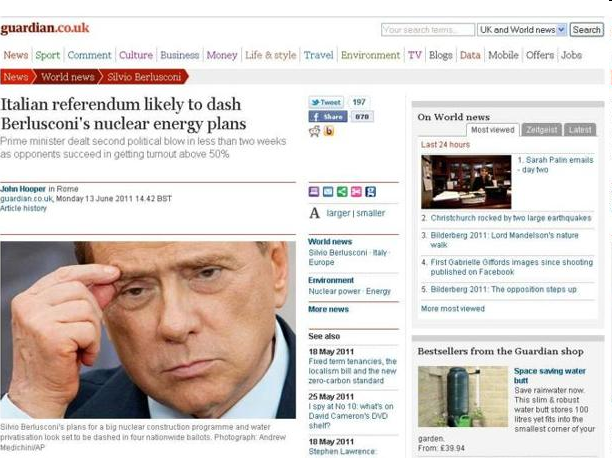Click the Twitter Tweet button
Screen dimensions: 612x458
pos(326,102)
